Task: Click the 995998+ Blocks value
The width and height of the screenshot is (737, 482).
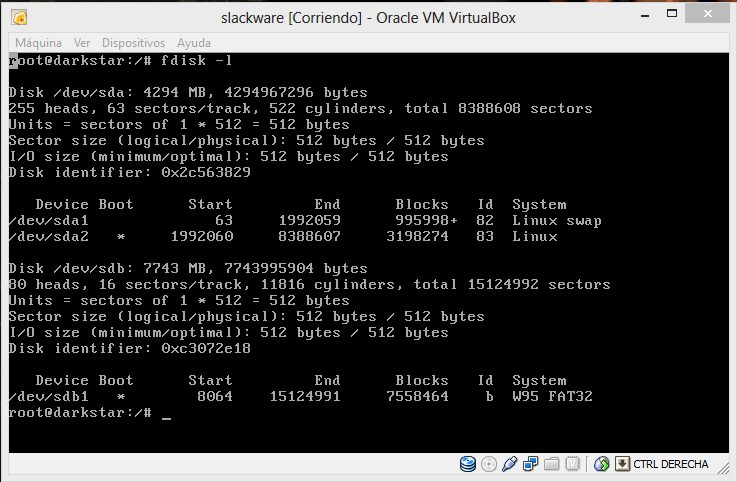Action: [x=426, y=221]
